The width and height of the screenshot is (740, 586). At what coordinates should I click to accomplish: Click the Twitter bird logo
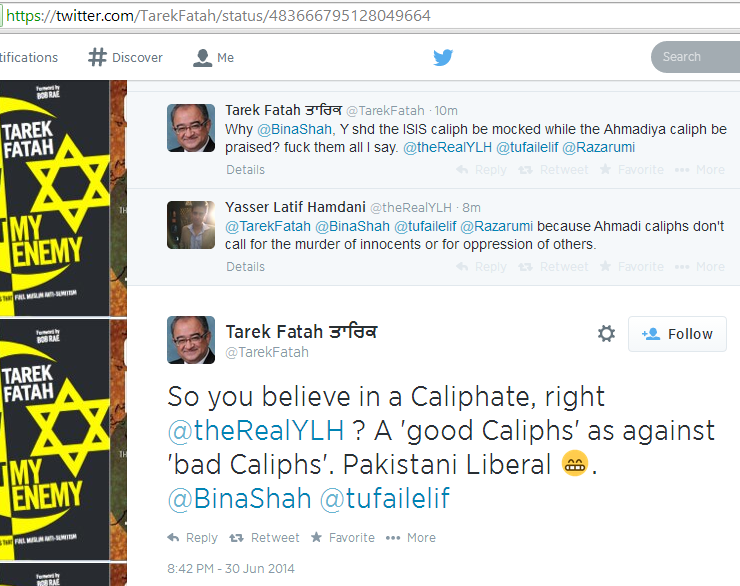coord(443,57)
